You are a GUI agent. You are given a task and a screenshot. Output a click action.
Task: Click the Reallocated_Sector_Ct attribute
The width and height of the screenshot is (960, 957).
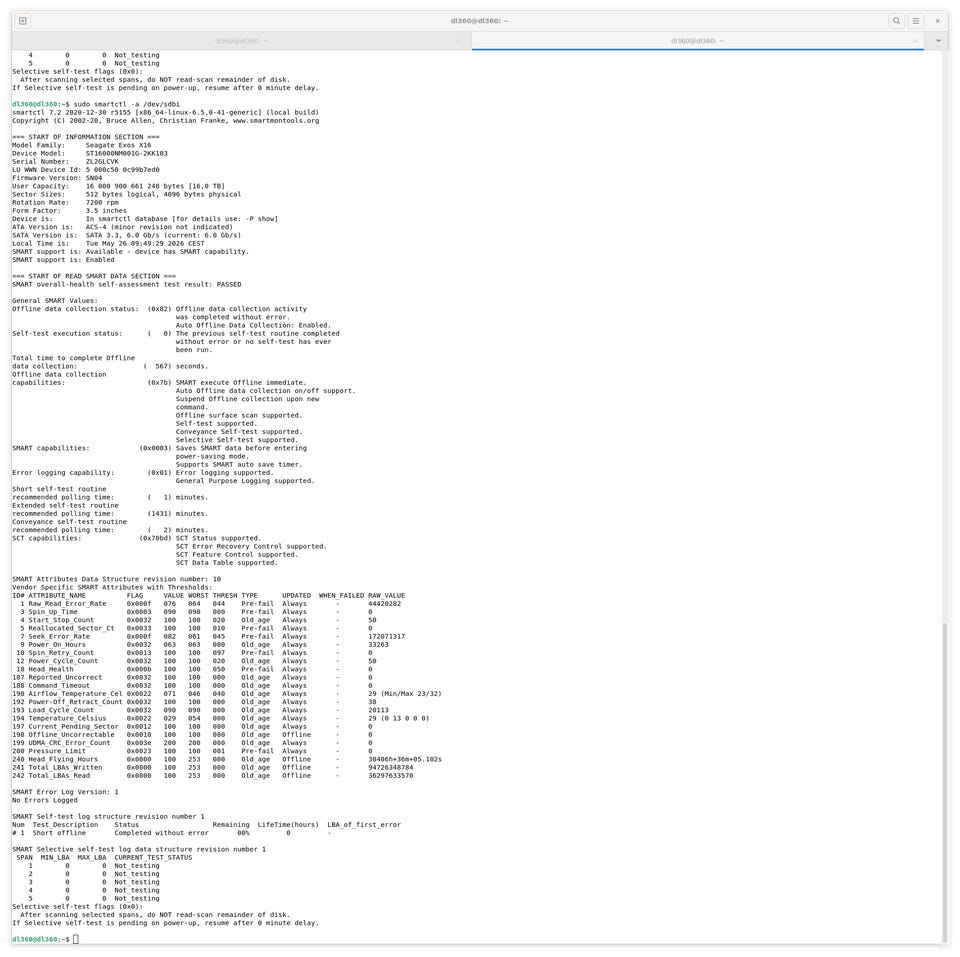point(71,628)
